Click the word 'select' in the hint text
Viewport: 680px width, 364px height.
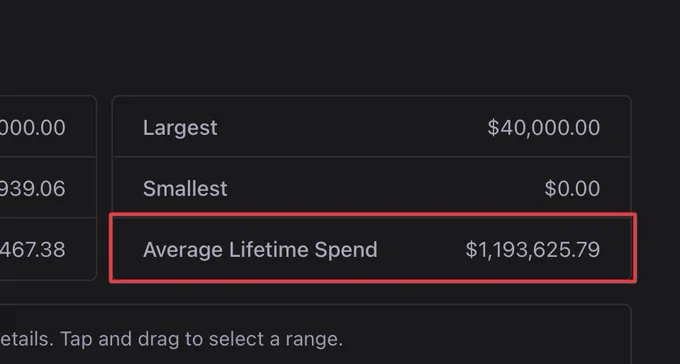click(x=236, y=339)
